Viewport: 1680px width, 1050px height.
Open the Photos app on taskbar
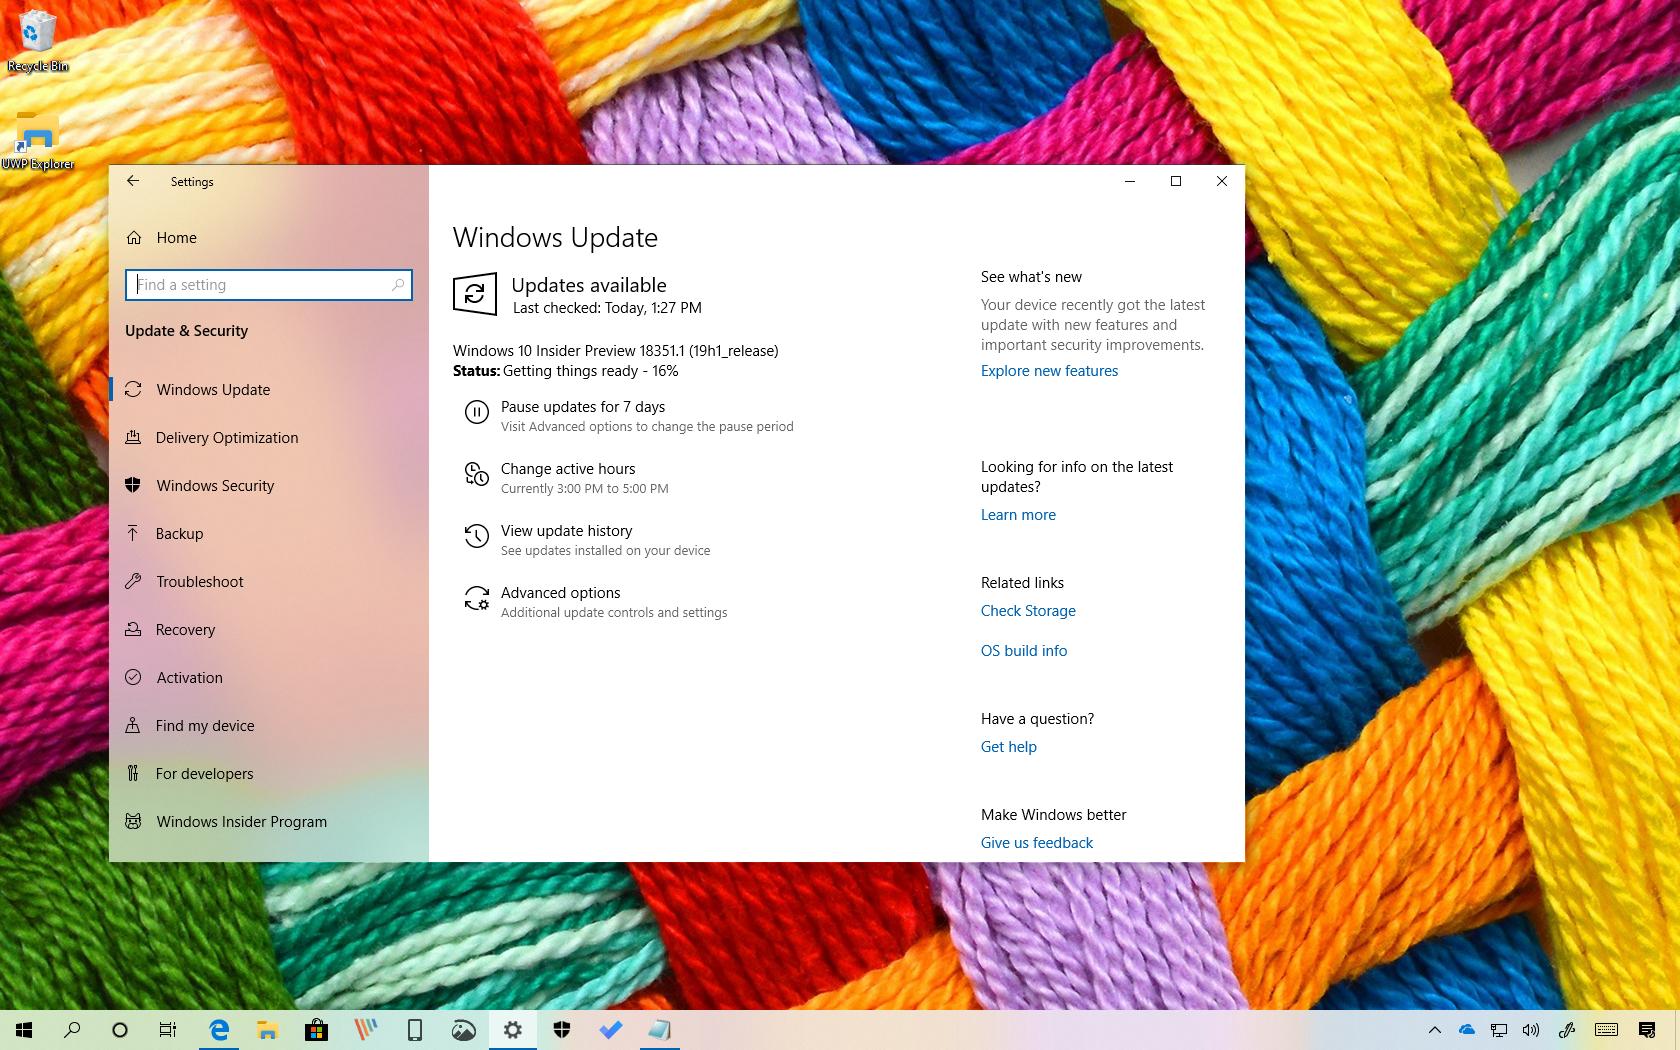tap(463, 1029)
